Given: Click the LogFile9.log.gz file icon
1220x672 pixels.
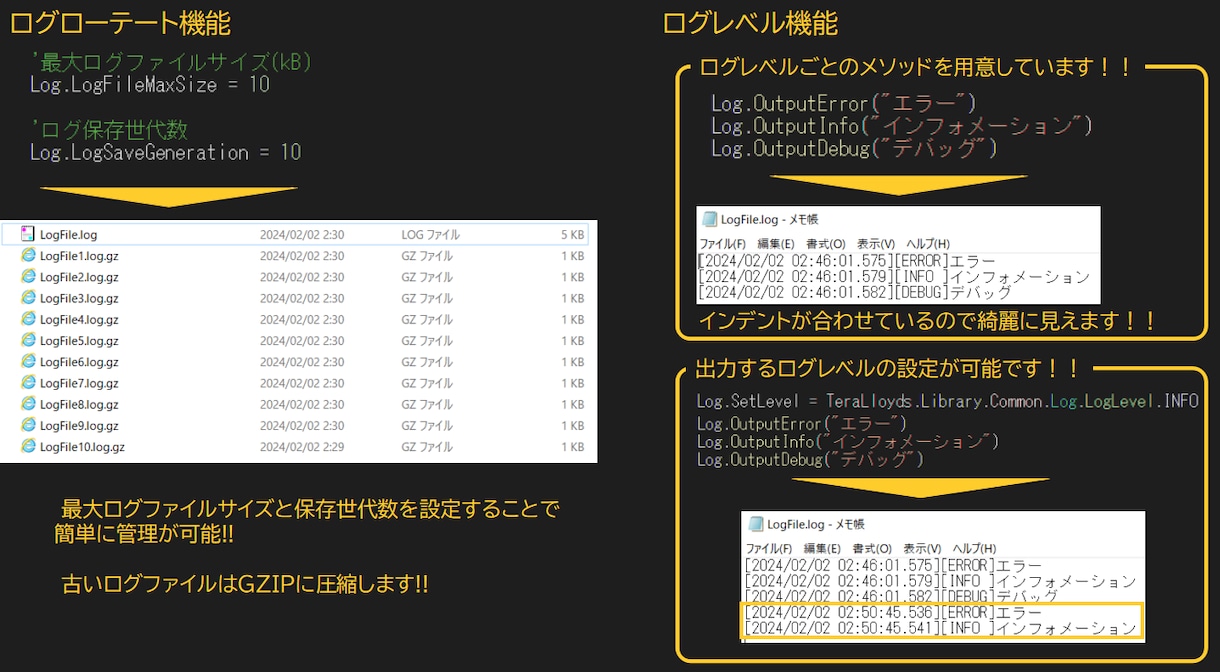Looking at the screenshot, I should click(x=28, y=426).
